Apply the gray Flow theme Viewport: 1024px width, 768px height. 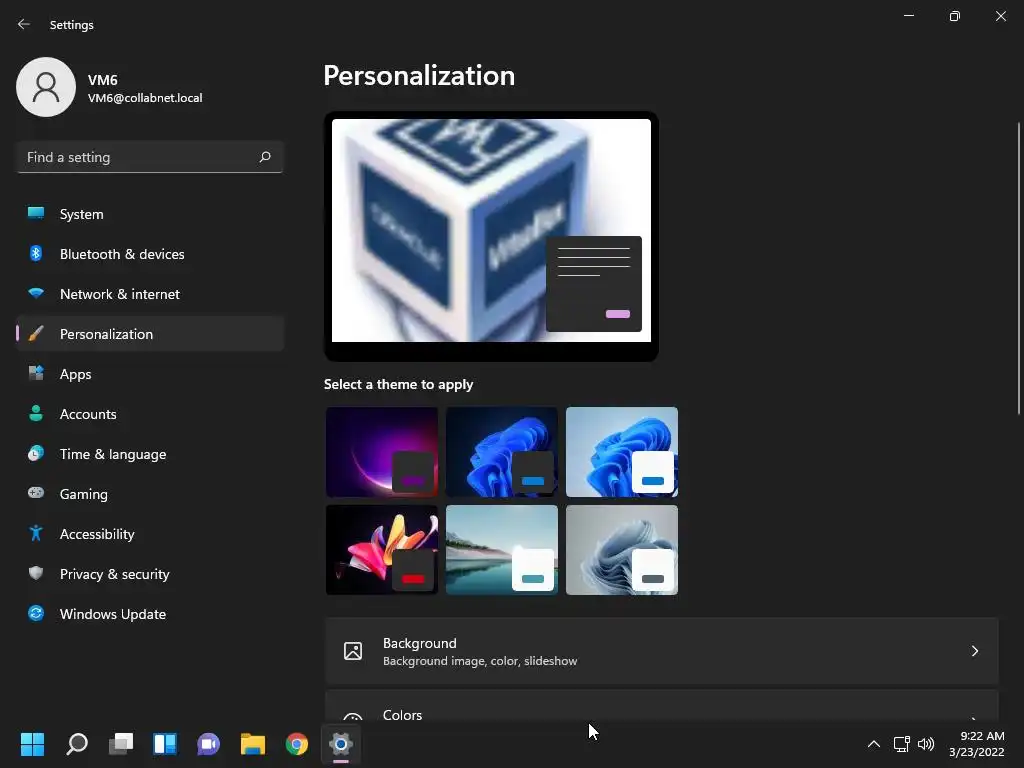(x=622, y=550)
